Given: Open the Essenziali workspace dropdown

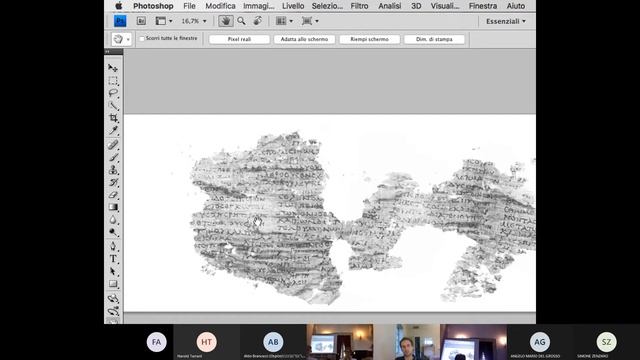Looking at the screenshot, I should pos(506,21).
